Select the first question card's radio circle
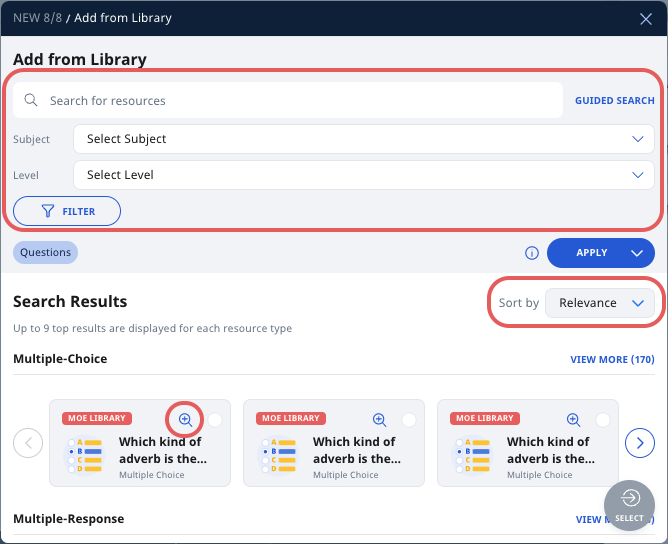This screenshot has height=544, width=668. coord(215,420)
